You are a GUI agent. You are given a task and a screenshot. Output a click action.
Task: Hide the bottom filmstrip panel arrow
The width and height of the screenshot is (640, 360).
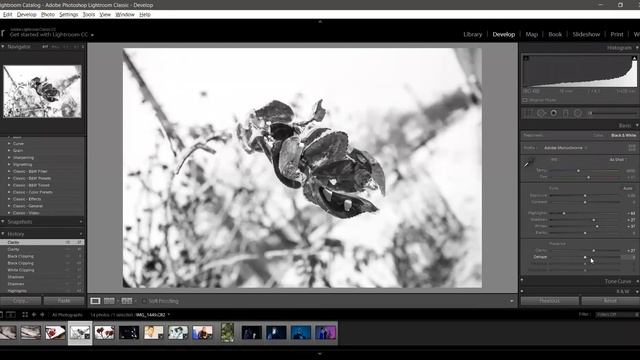(x=320, y=354)
